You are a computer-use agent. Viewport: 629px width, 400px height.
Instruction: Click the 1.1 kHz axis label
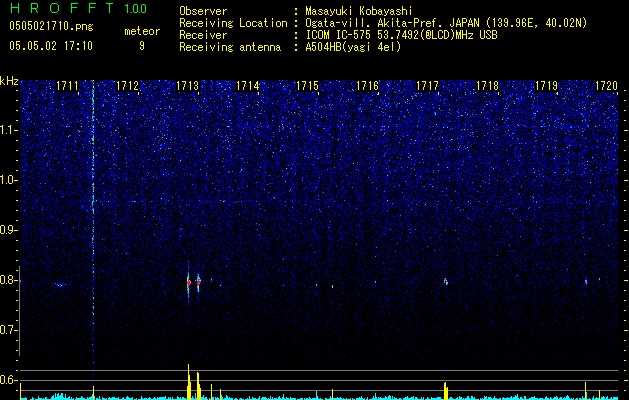click(x=8, y=130)
